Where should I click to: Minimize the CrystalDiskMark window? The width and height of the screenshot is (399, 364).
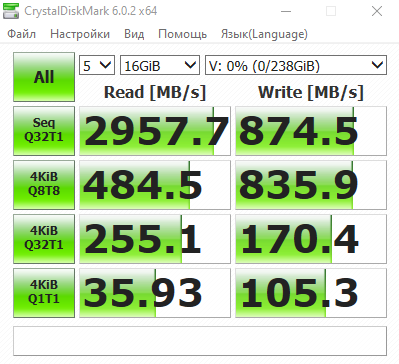click(286, 11)
